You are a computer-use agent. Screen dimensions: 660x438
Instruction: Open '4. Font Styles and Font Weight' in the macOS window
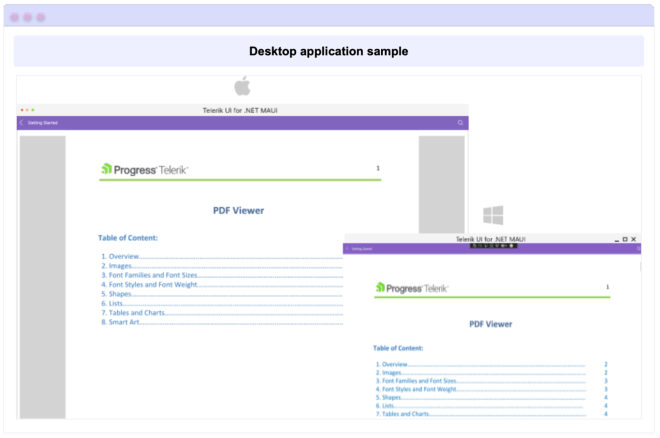tap(149, 284)
